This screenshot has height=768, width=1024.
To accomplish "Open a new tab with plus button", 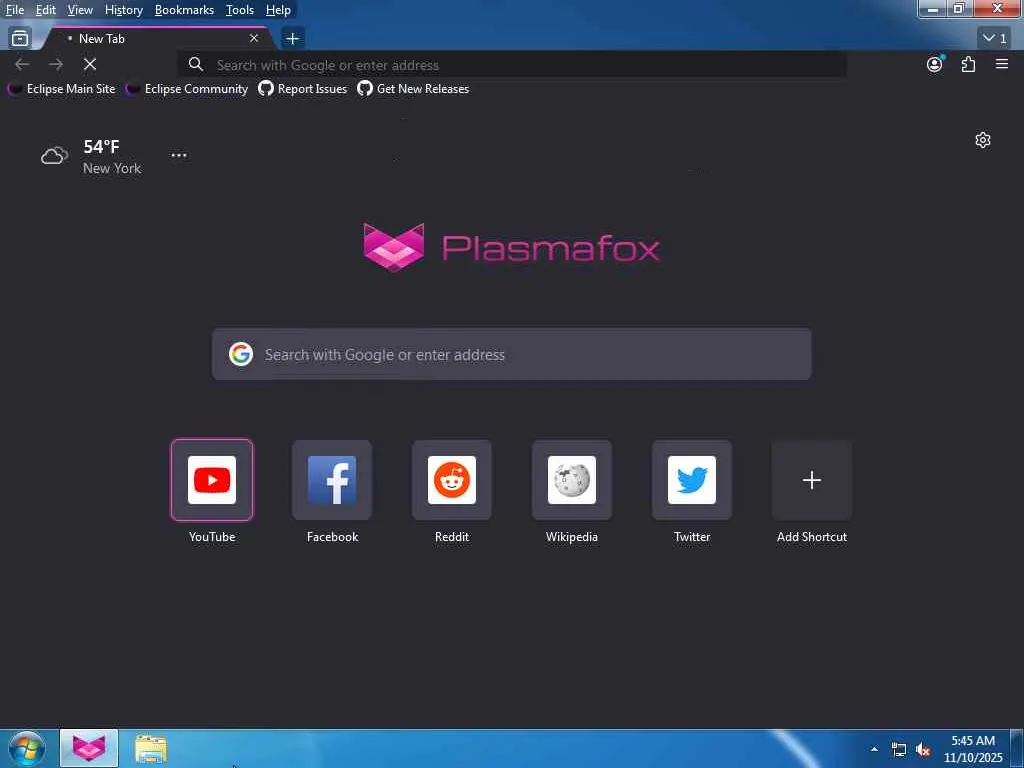I will 293,39.
